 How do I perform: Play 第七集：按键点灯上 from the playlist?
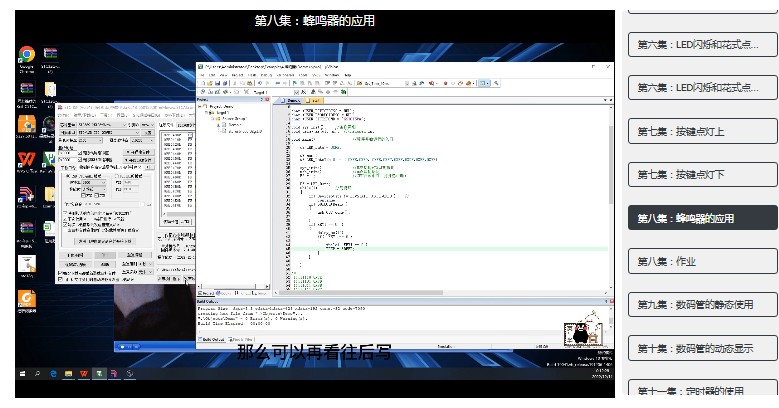tap(702, 131)
